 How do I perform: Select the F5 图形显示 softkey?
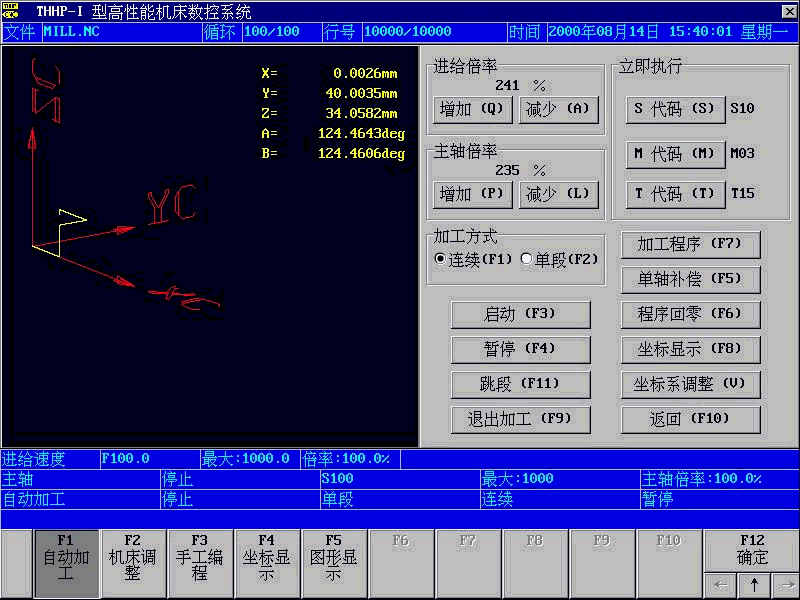pos(334,563)
